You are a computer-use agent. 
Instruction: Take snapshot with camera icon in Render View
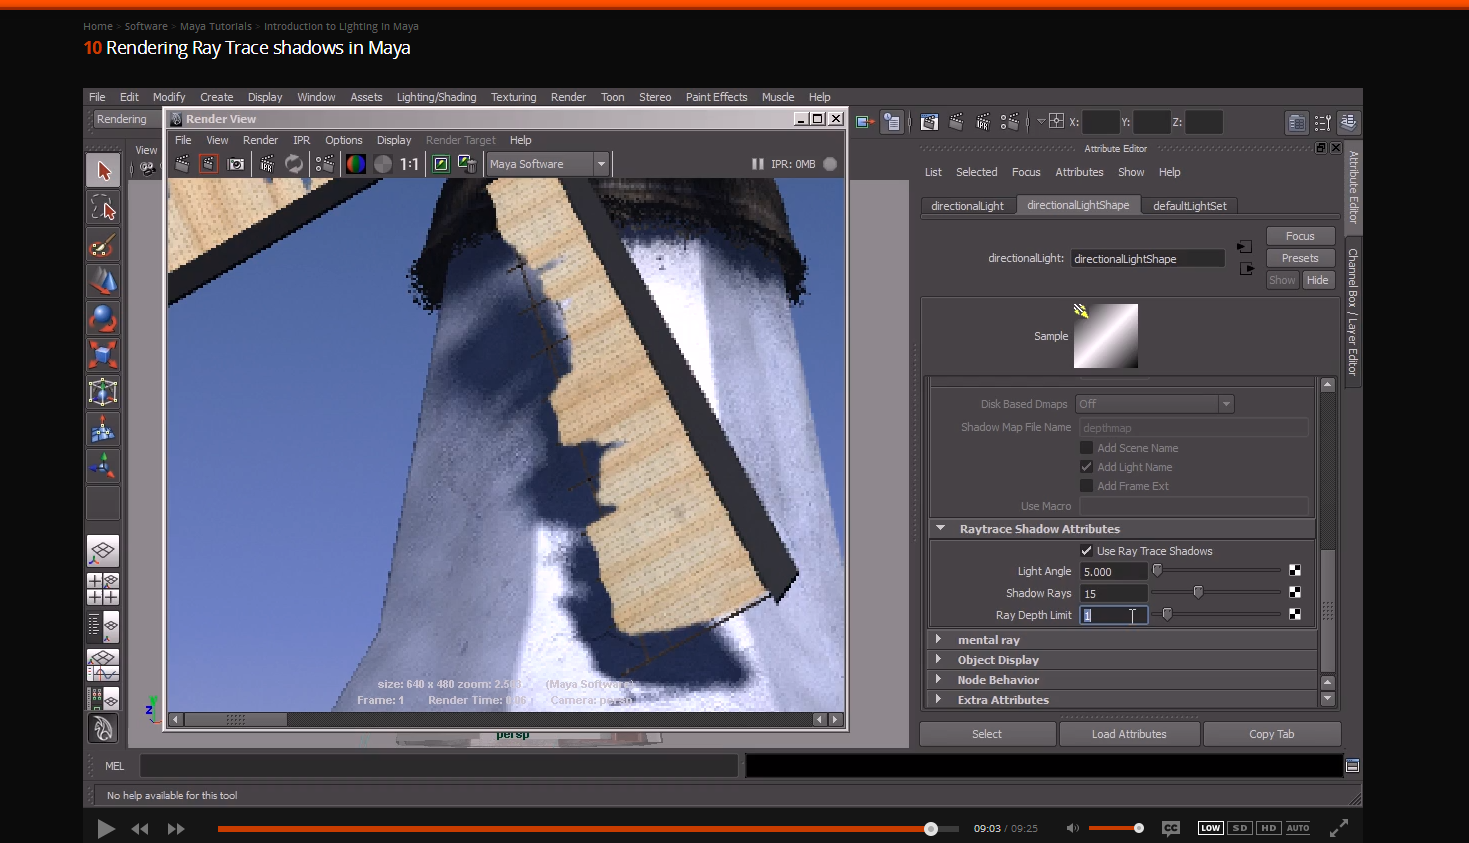(236, 164)
